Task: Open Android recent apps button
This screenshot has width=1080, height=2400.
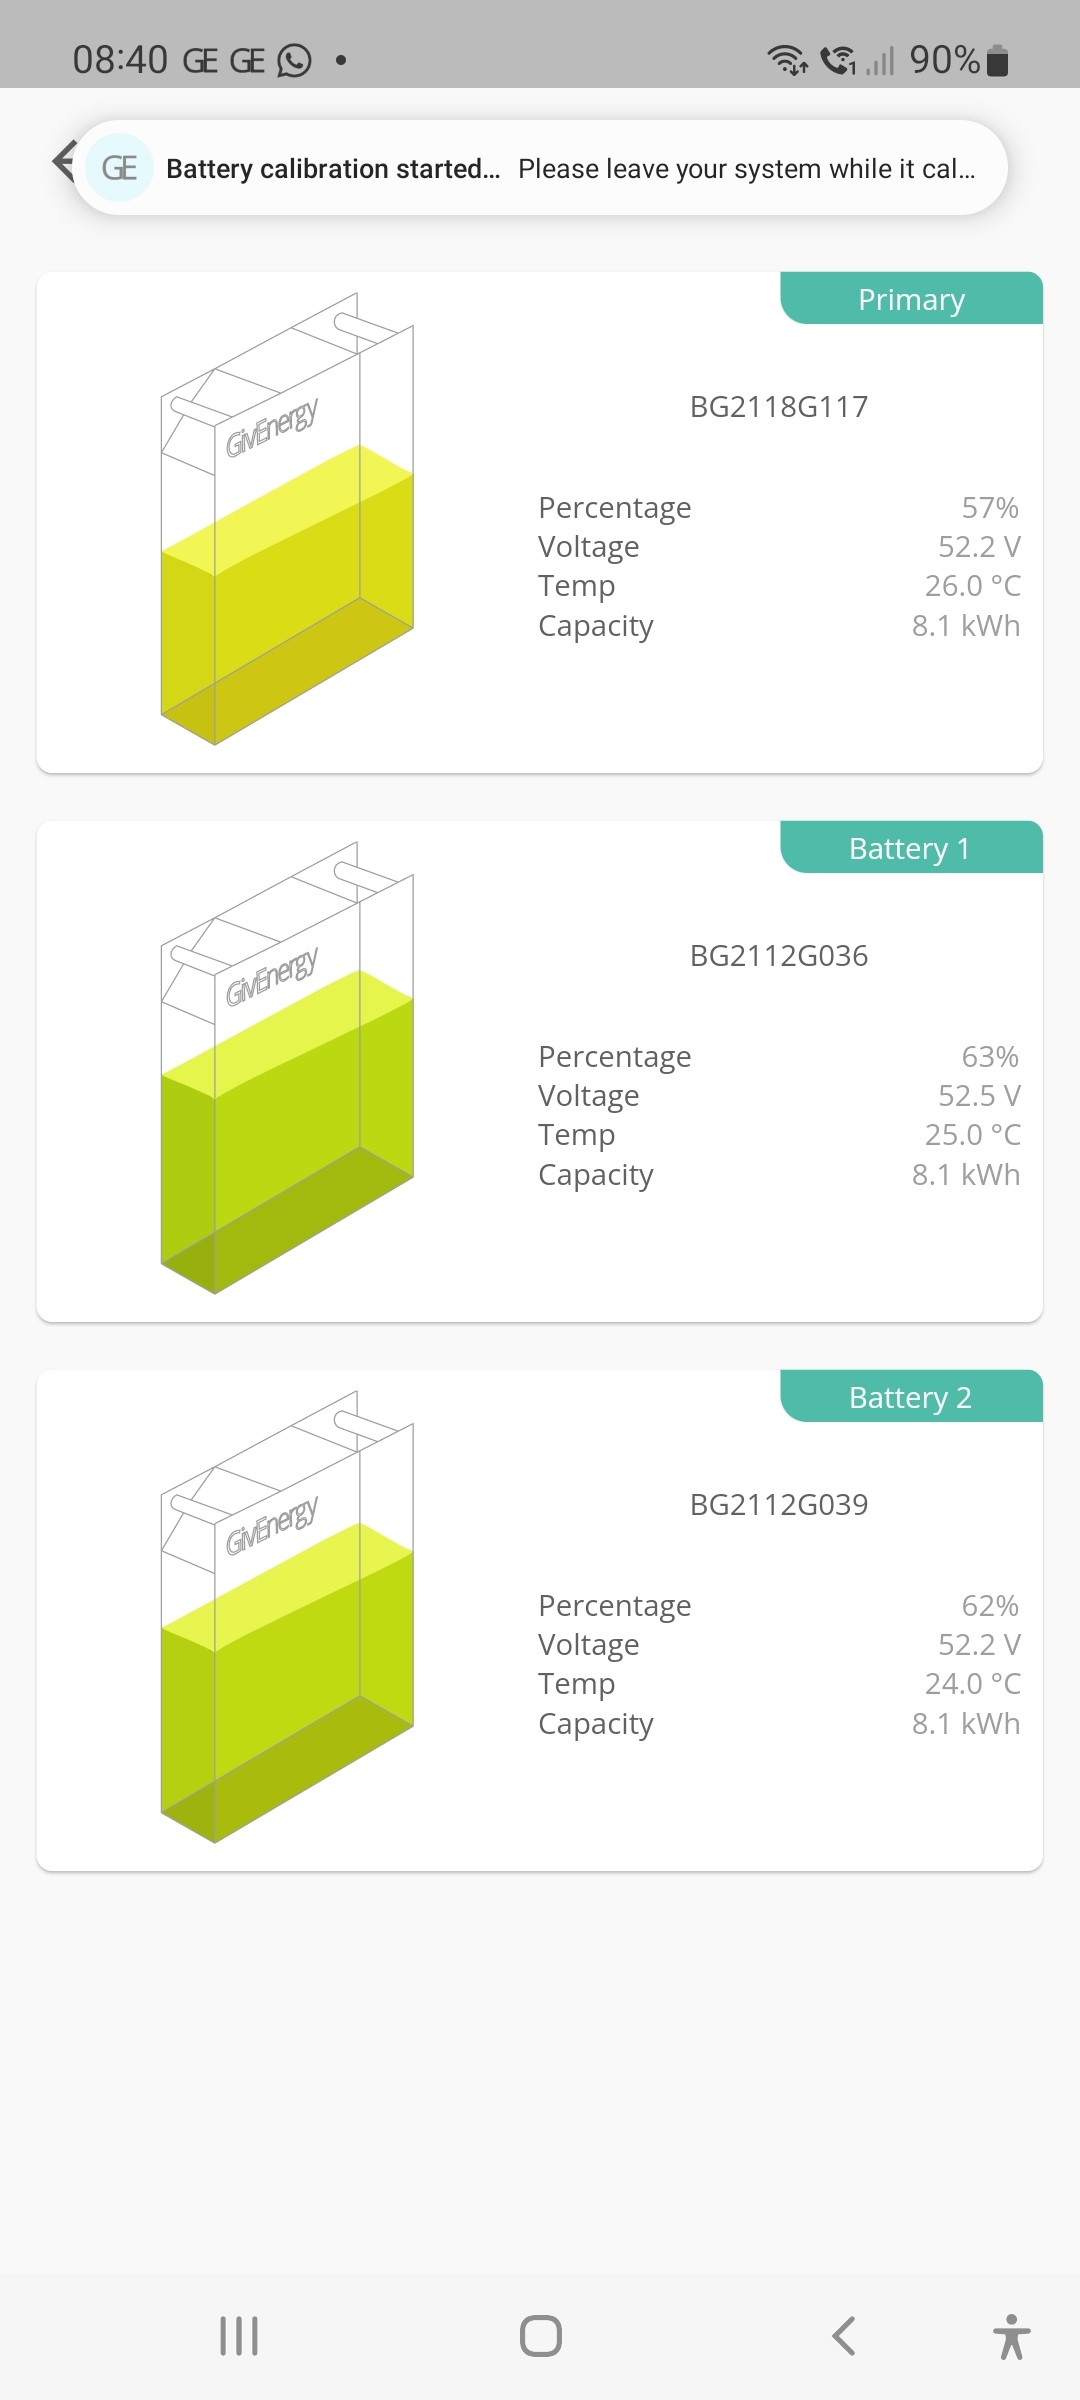Action: [x=239, y=2336]
